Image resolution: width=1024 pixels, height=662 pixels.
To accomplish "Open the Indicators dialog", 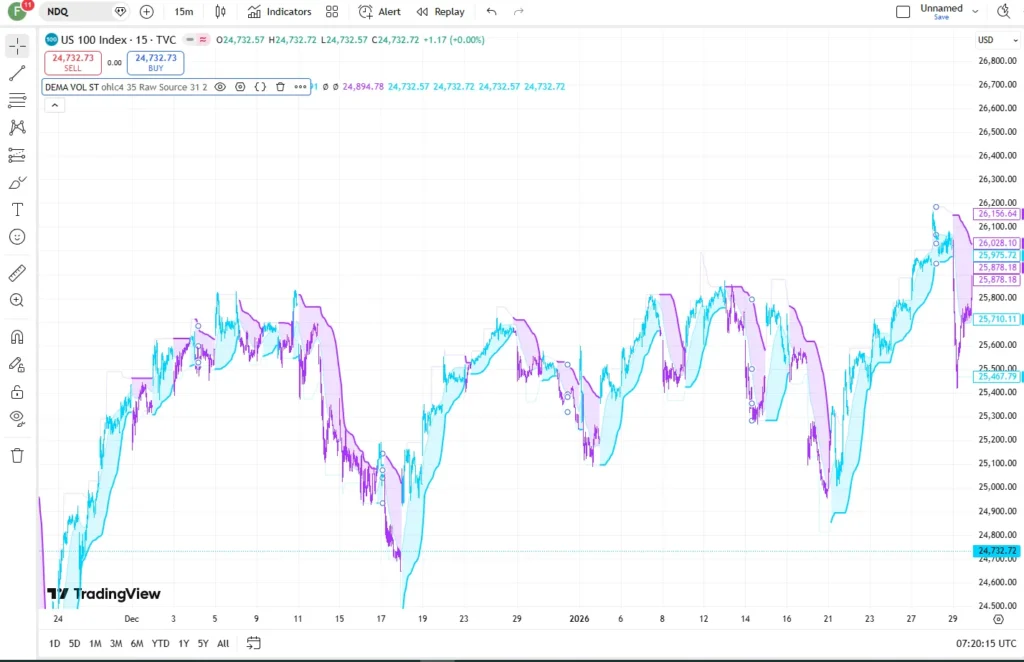I will [x=280, y=12].
